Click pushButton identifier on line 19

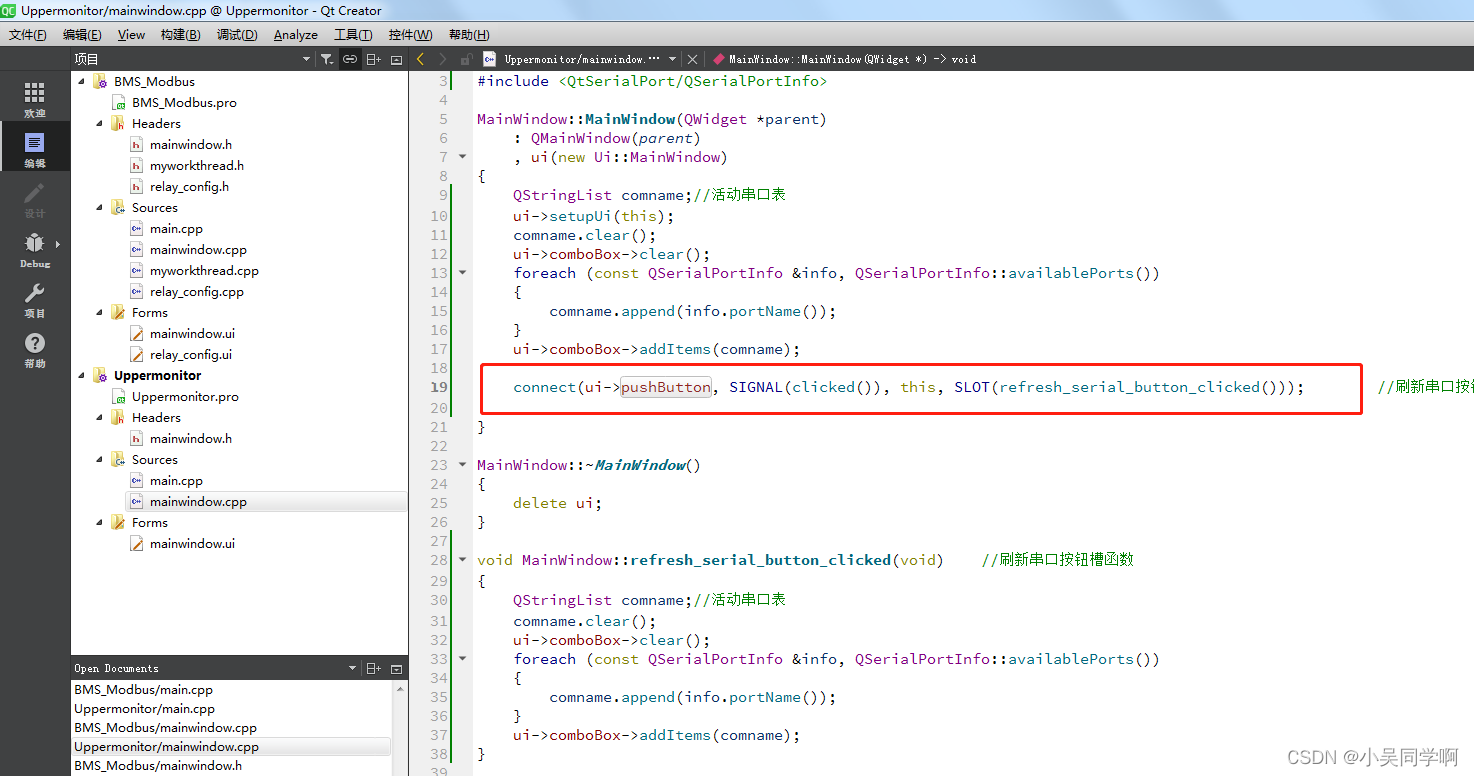pyautogui.click(x=666, y=387)
